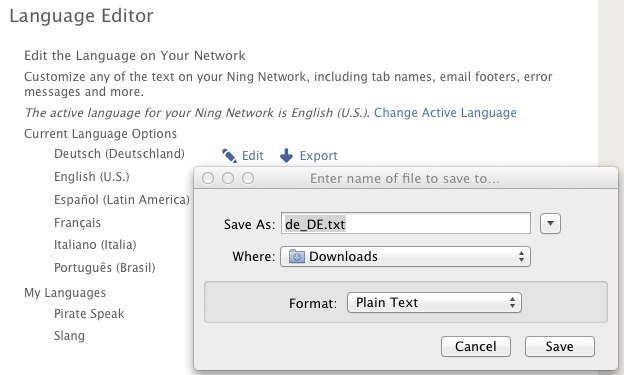Click the Save button
This screenshot has width=624, height=375.
tap(560, 346)
